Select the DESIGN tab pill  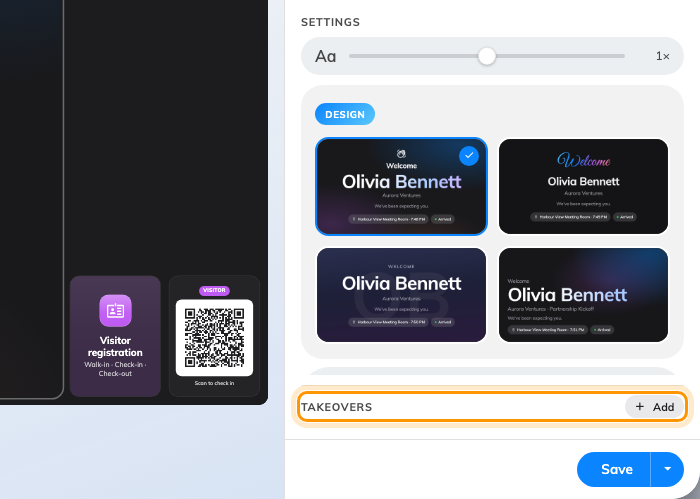tap(345, 114)
